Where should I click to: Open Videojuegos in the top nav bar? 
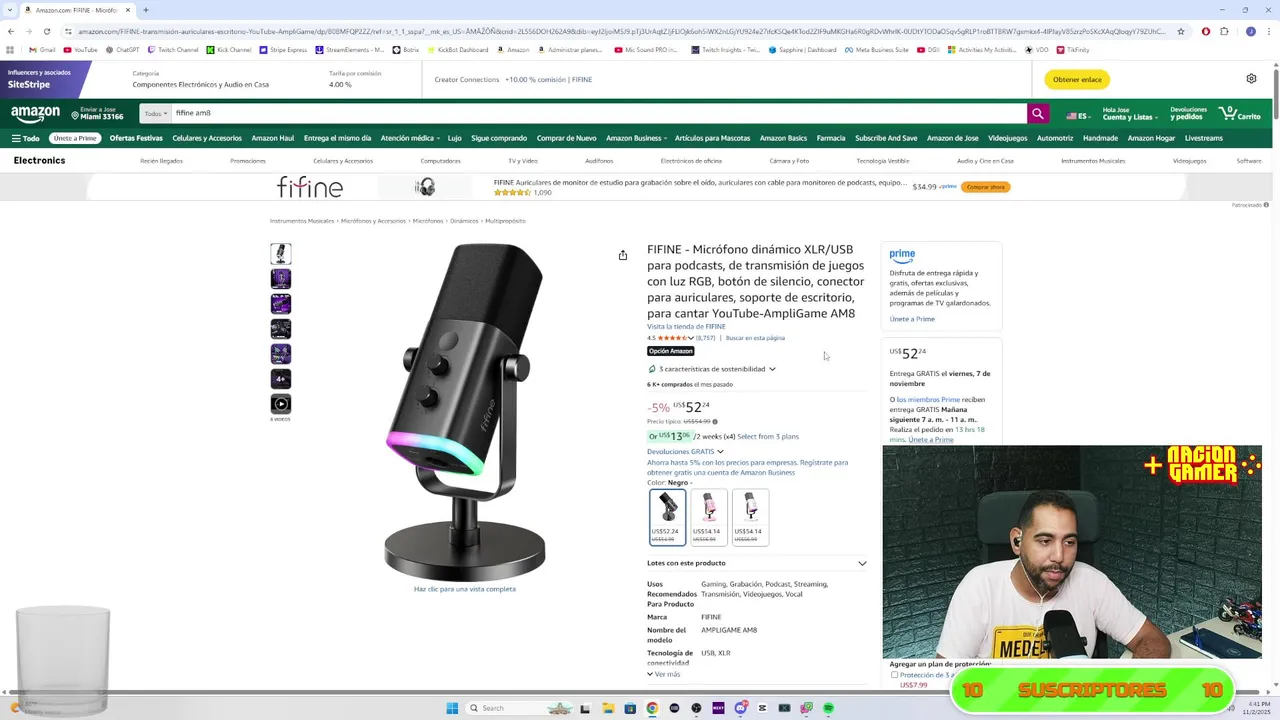click(1008, 138)
